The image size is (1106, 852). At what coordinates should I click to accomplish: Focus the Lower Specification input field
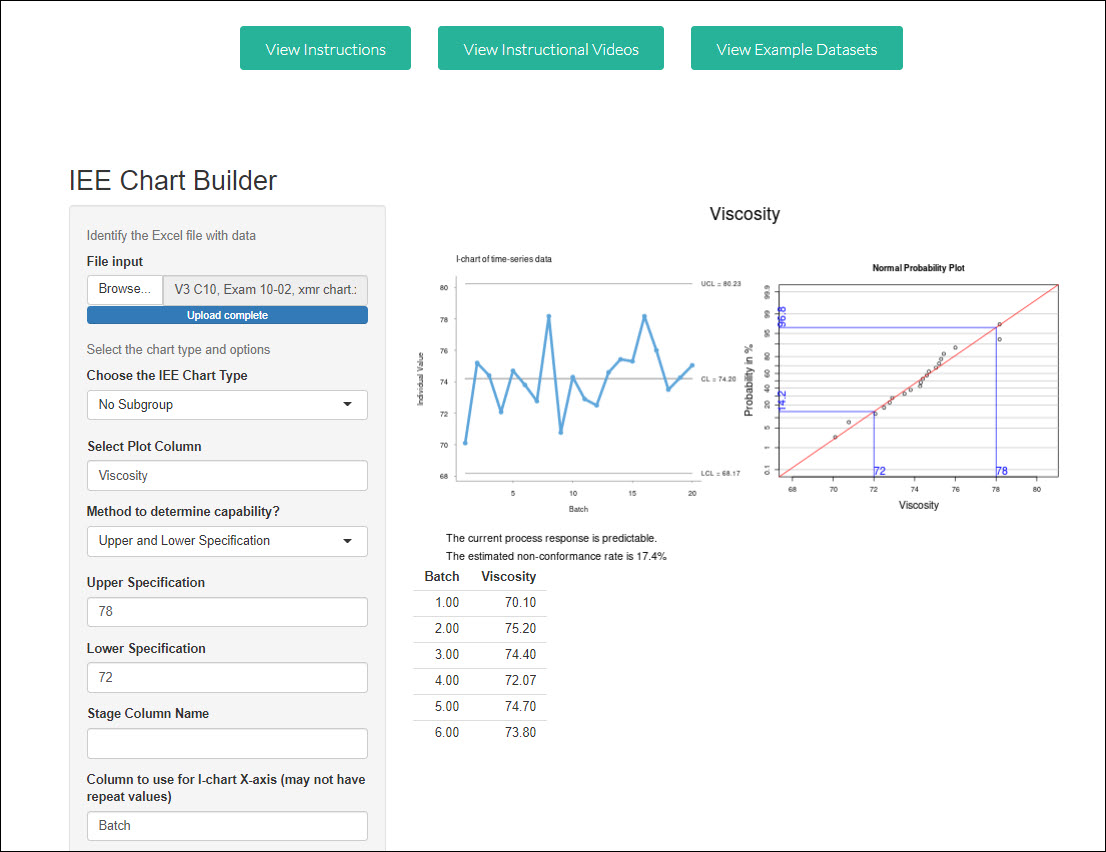[x=226, y=677]
